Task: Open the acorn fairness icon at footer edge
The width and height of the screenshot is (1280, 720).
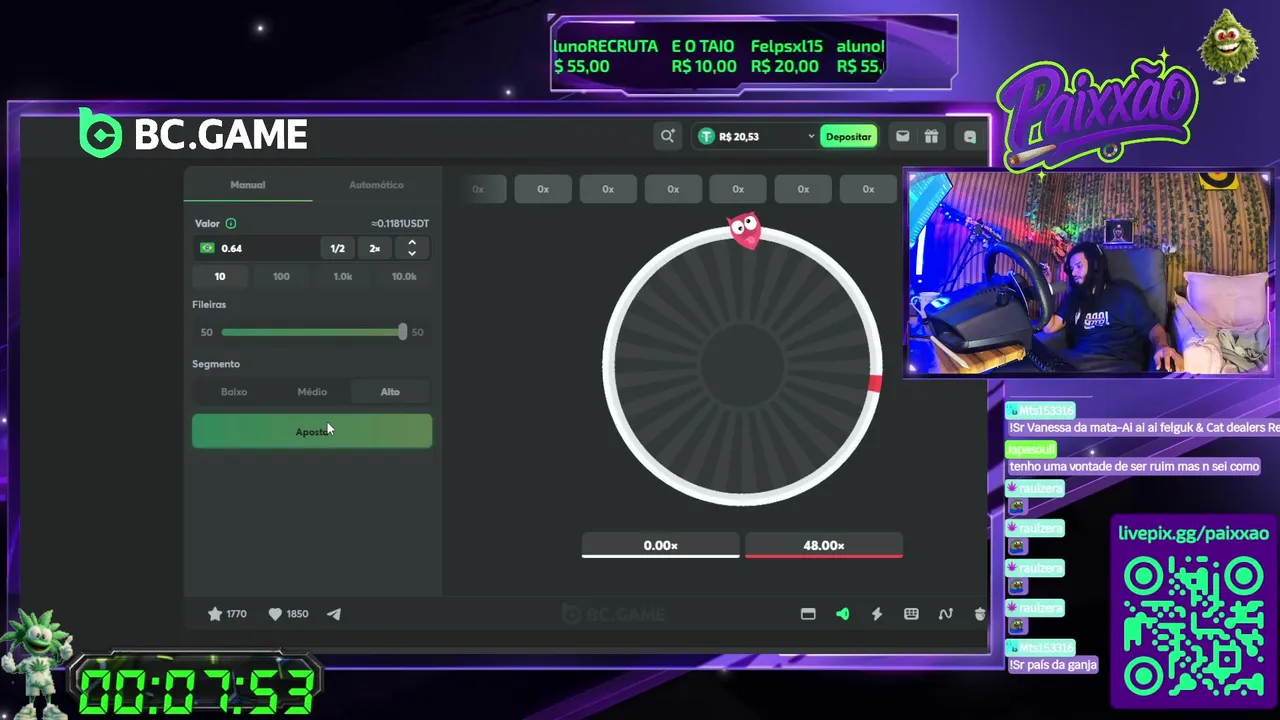Action: pyautogui.click(x=979, y=614)
